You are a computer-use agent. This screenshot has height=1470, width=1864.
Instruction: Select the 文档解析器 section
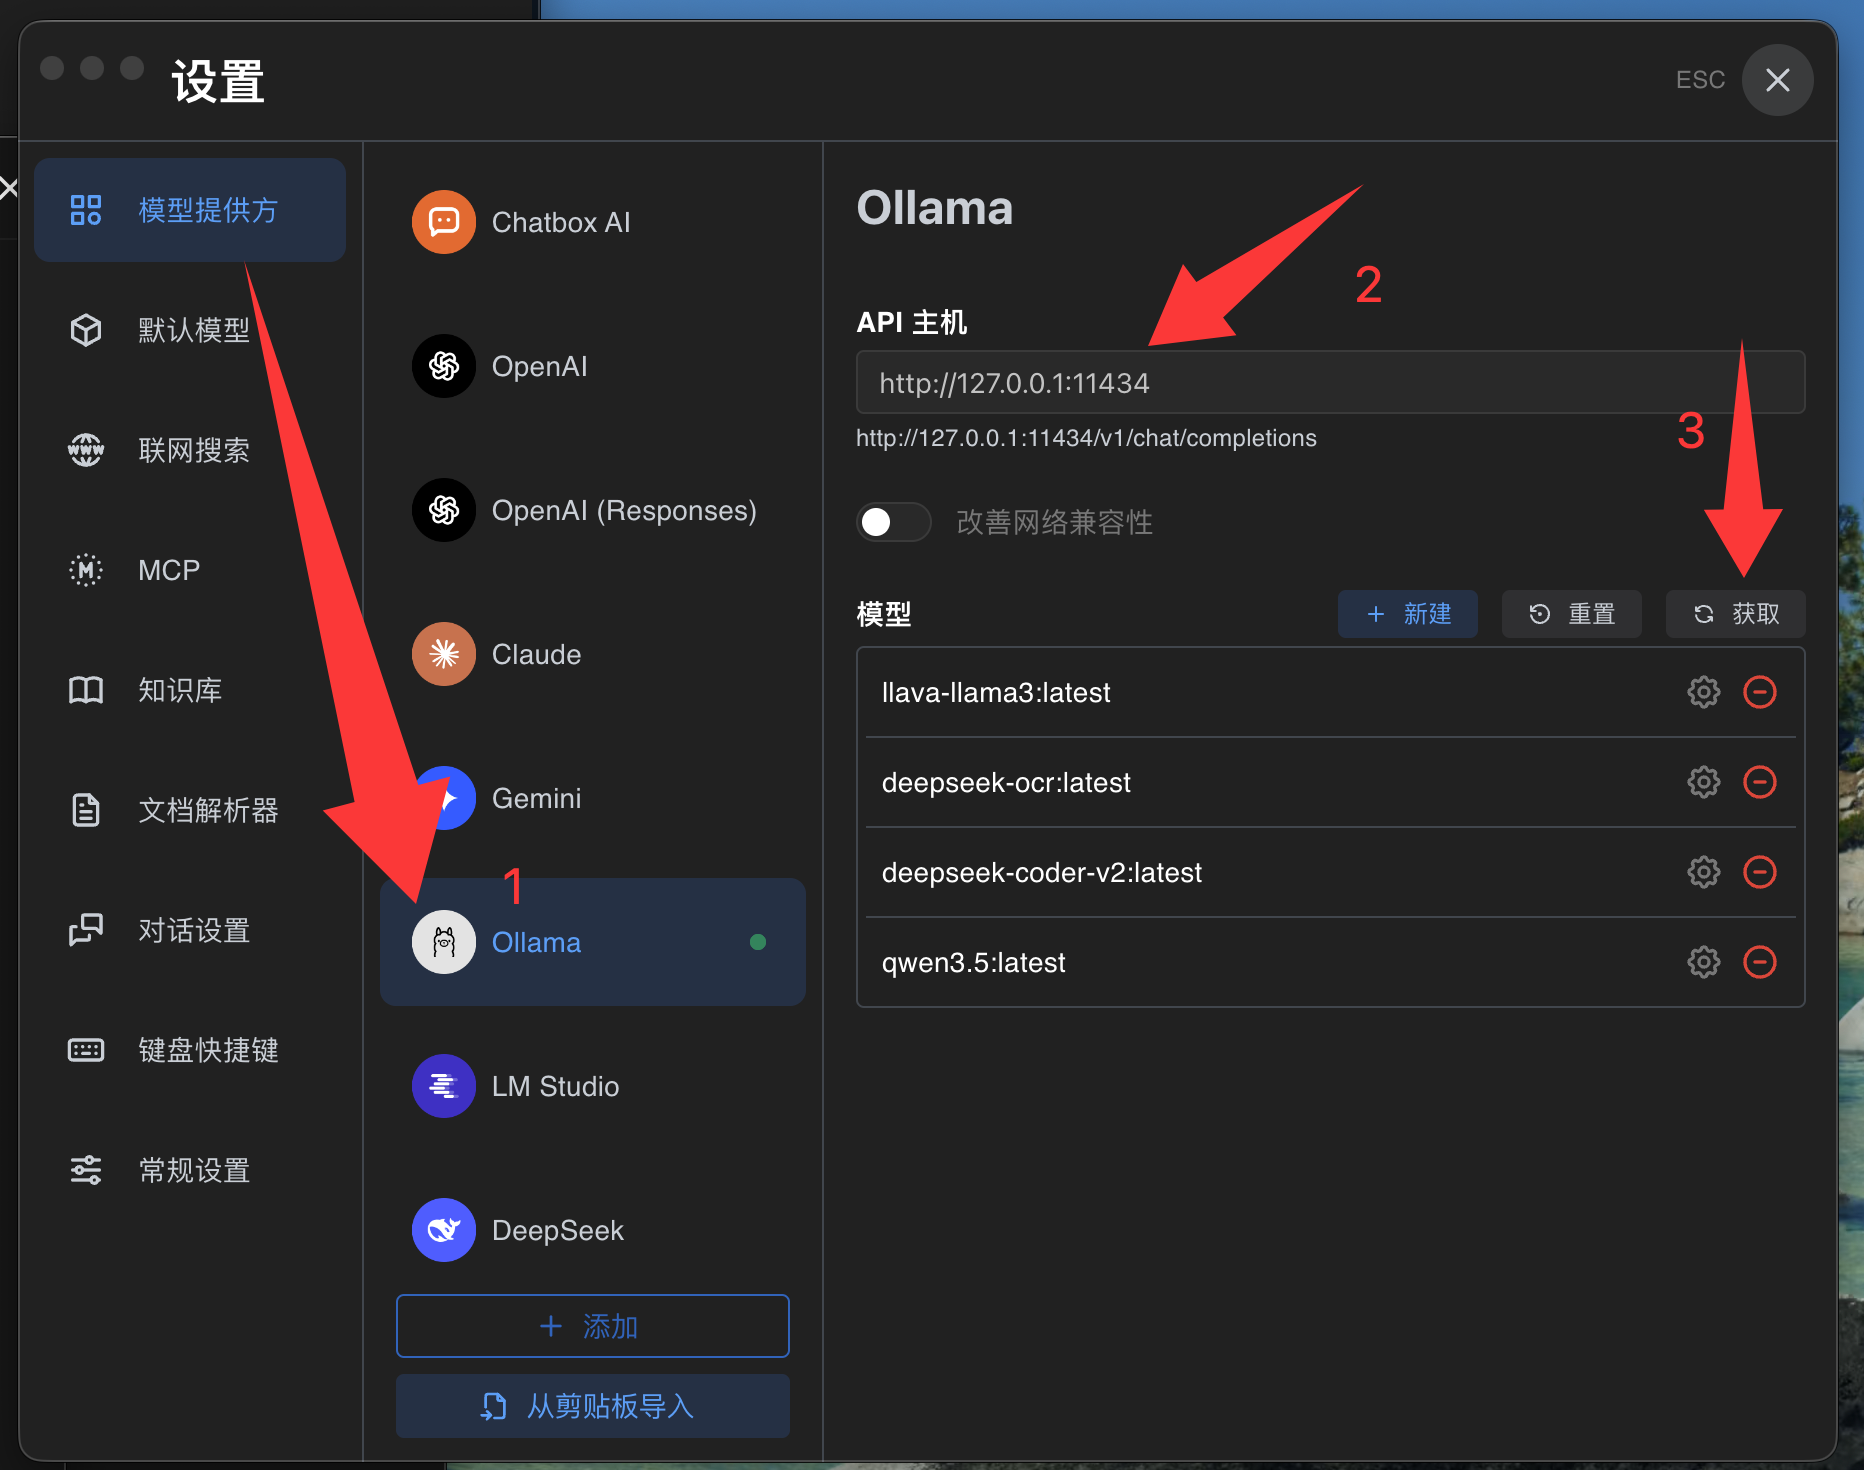(x=190, y=810)
